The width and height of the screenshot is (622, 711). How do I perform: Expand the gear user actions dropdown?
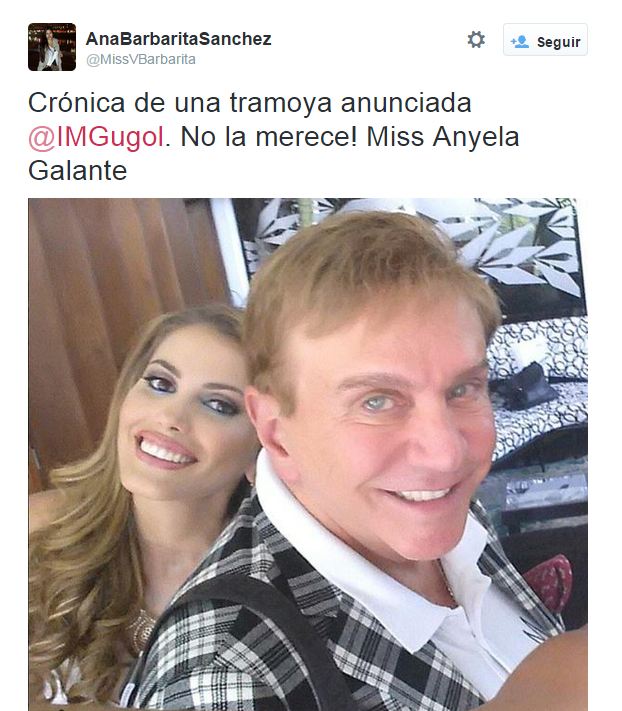pyautogui.click(x=476, y=40)
